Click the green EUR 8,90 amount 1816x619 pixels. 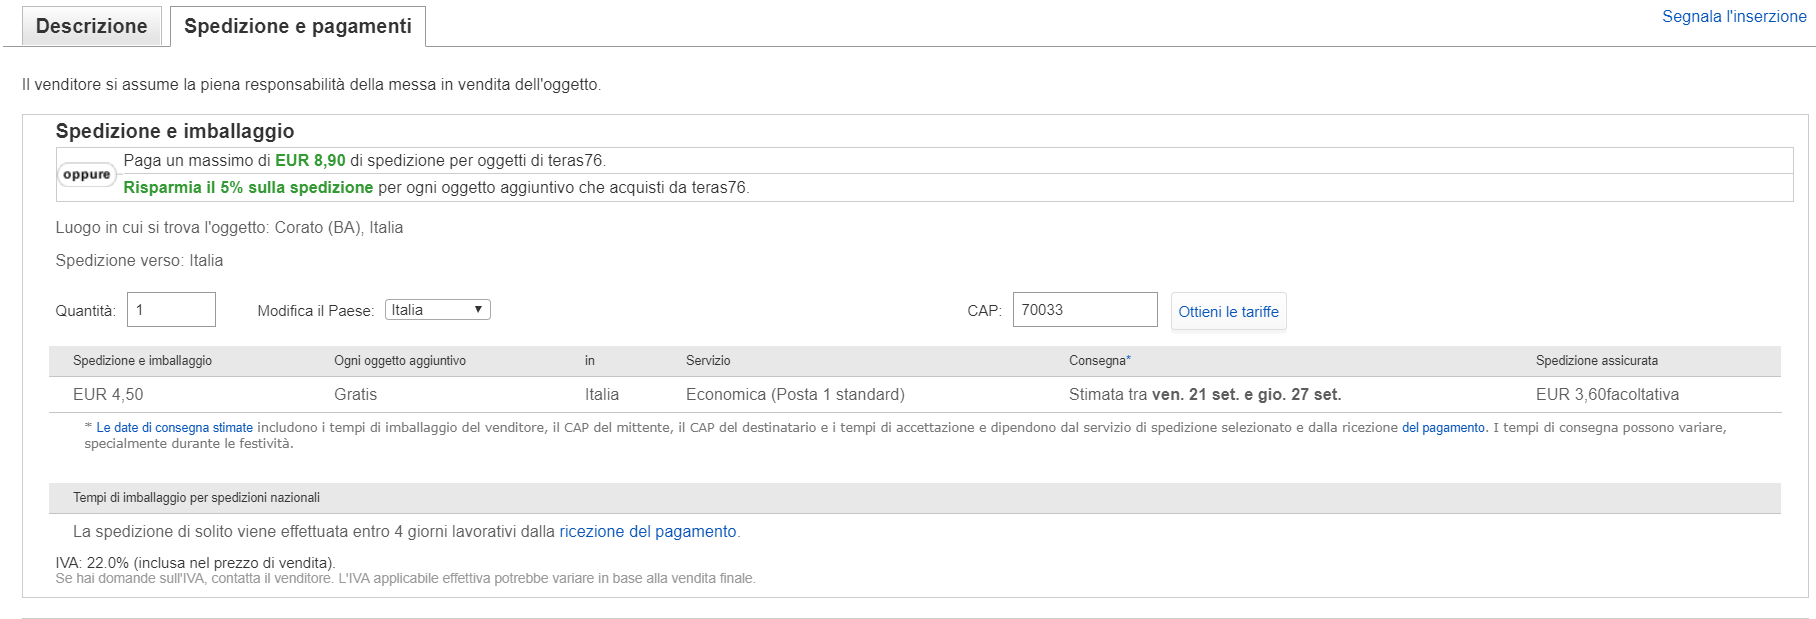pos(310,161)
